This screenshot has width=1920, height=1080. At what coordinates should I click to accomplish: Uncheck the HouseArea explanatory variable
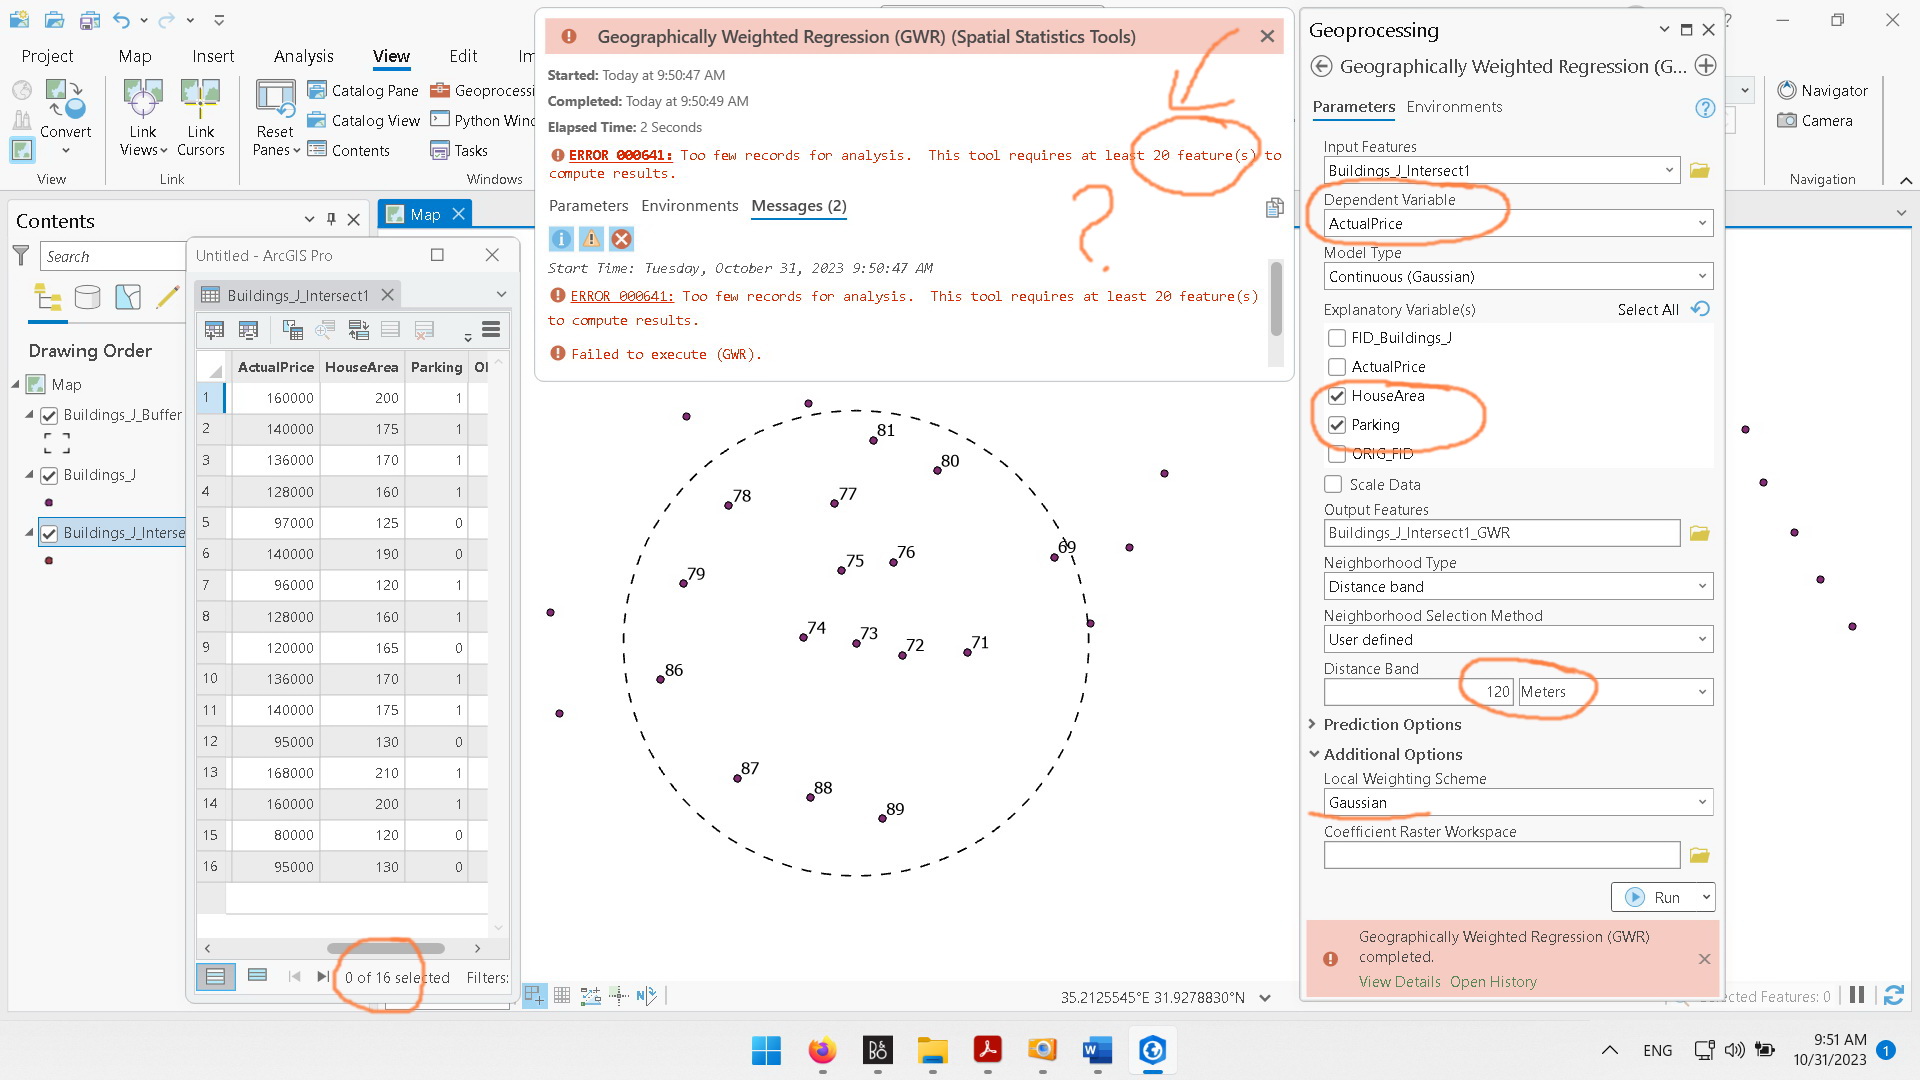coord(1337,396)
